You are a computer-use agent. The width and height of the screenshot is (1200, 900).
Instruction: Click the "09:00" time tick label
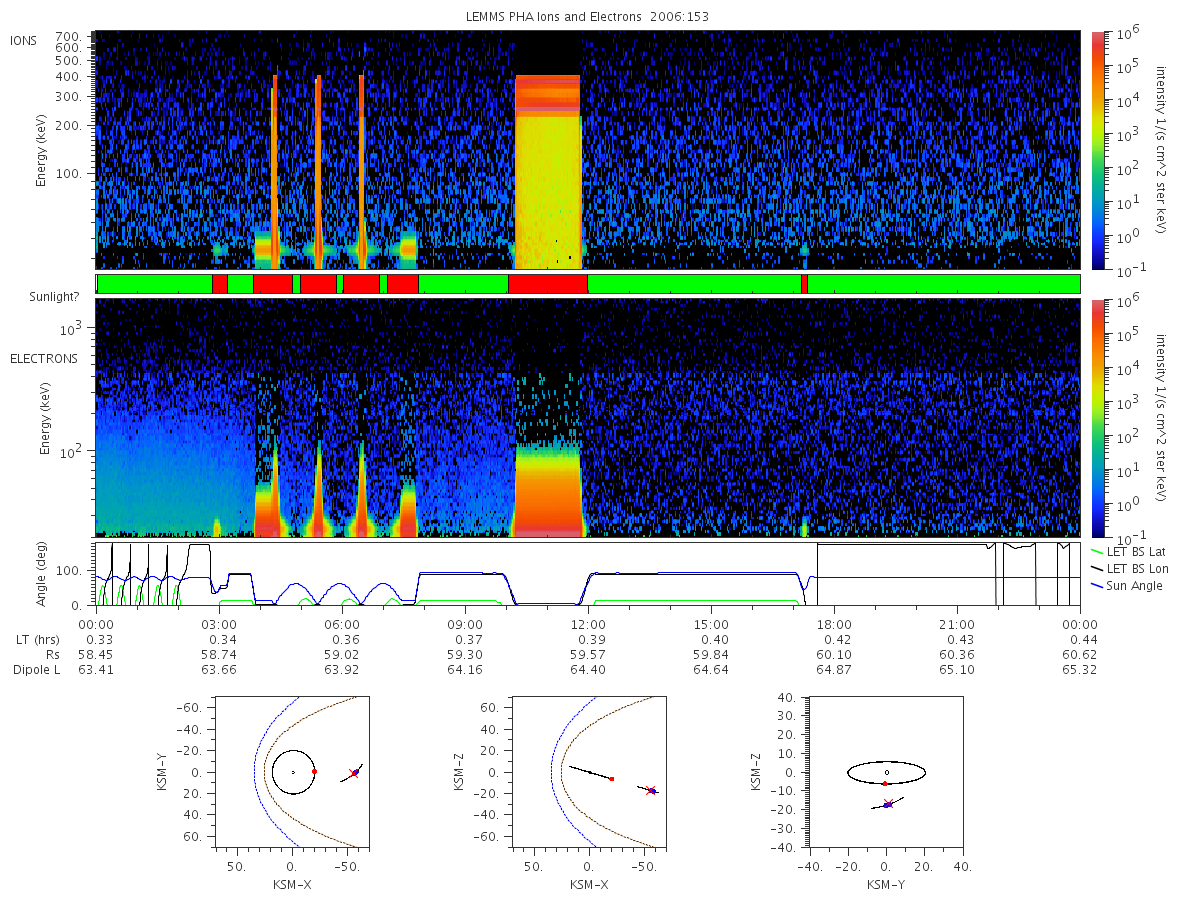465,624
